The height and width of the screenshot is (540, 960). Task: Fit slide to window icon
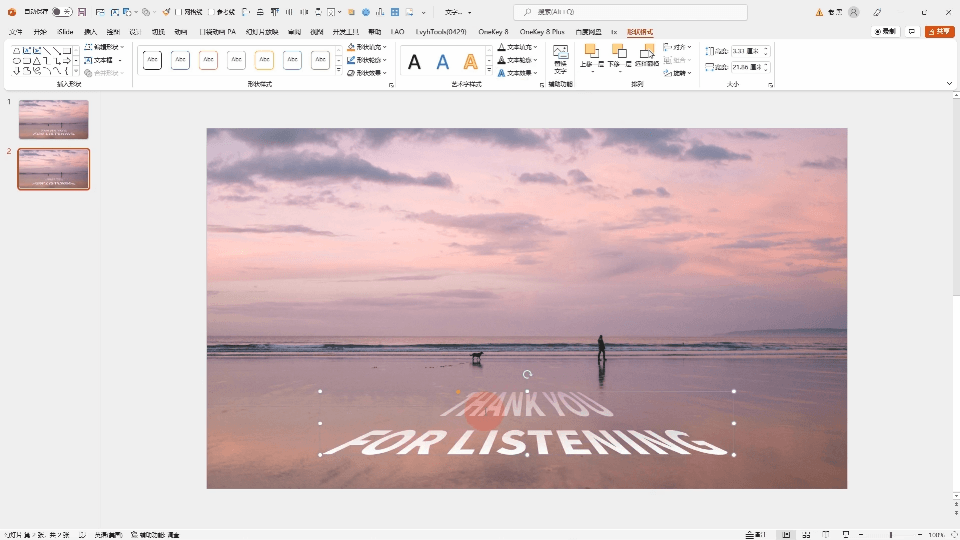click(953, 534)
